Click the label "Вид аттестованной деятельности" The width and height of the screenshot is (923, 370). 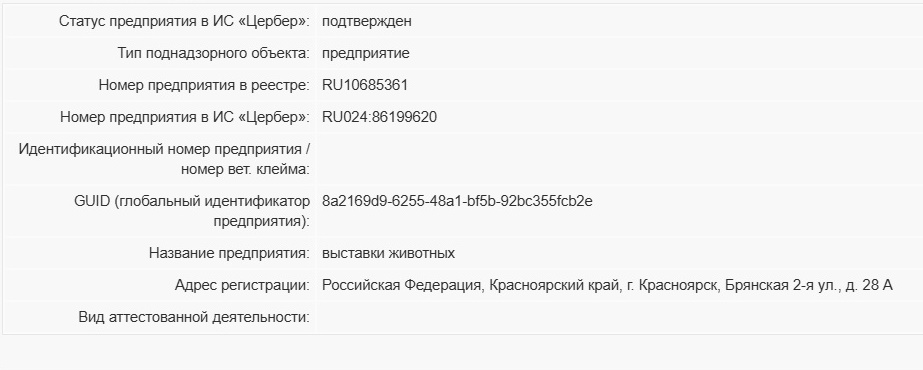pyautogui.click(x=194, y=318)
